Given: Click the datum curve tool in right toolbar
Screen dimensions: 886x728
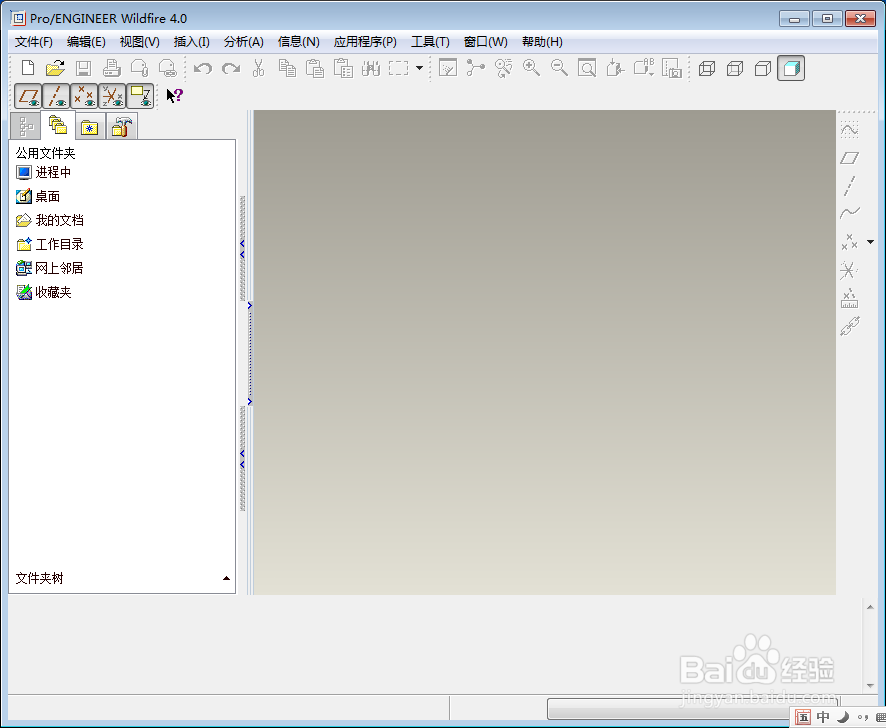Looking at the screenshot, I should click(849, 213).
